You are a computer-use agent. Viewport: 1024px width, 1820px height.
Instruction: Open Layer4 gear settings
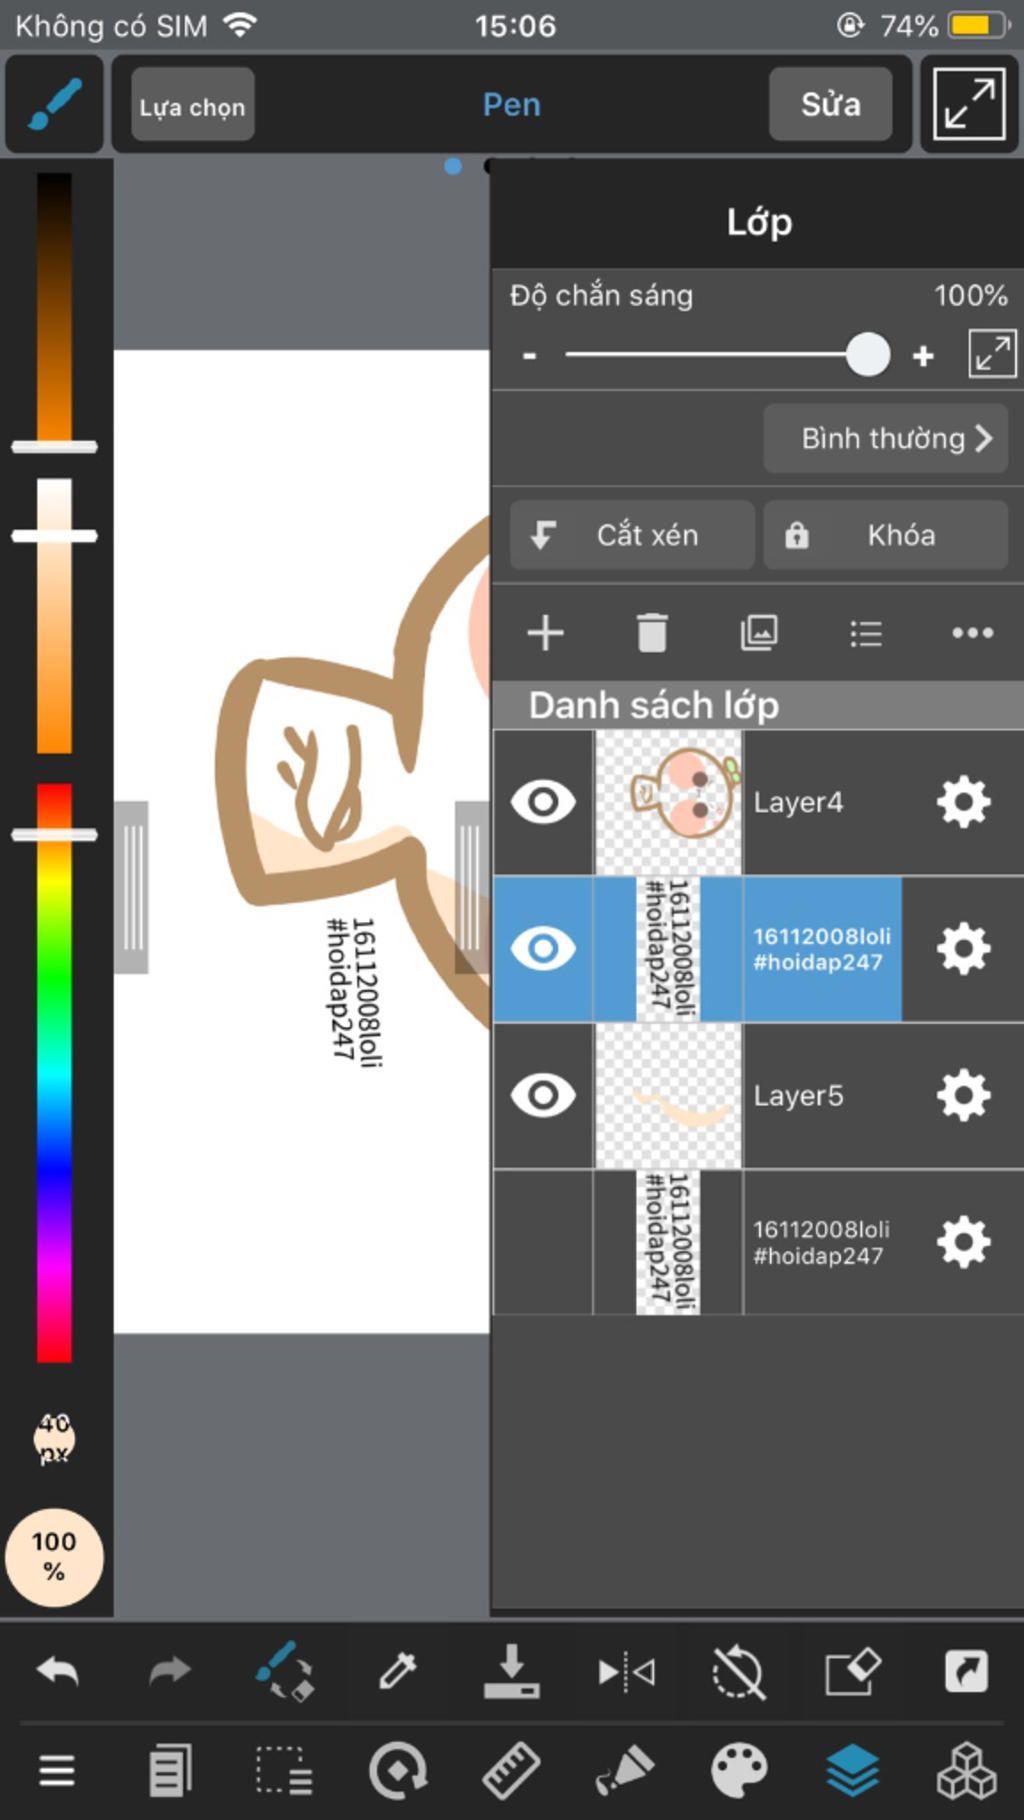pos(963,802)
